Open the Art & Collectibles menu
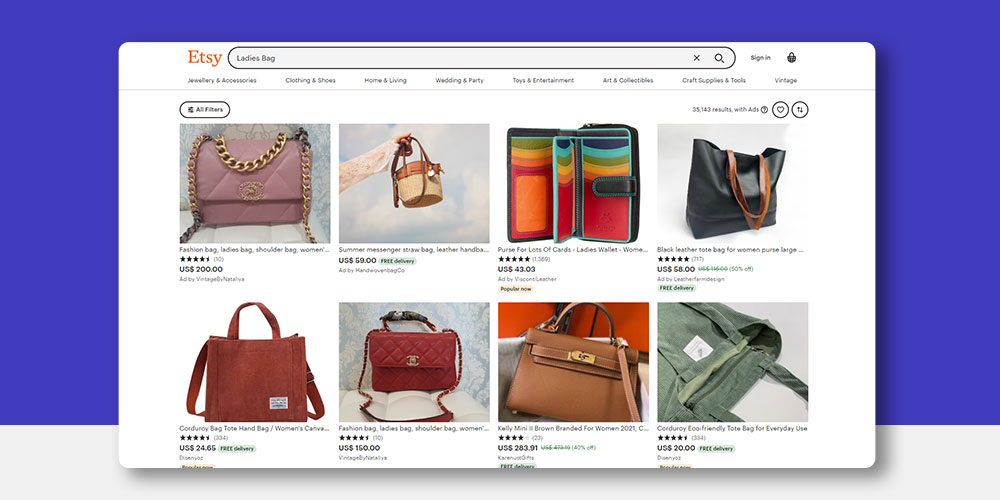Screen dimensions: 1000x500 point(628,80)
